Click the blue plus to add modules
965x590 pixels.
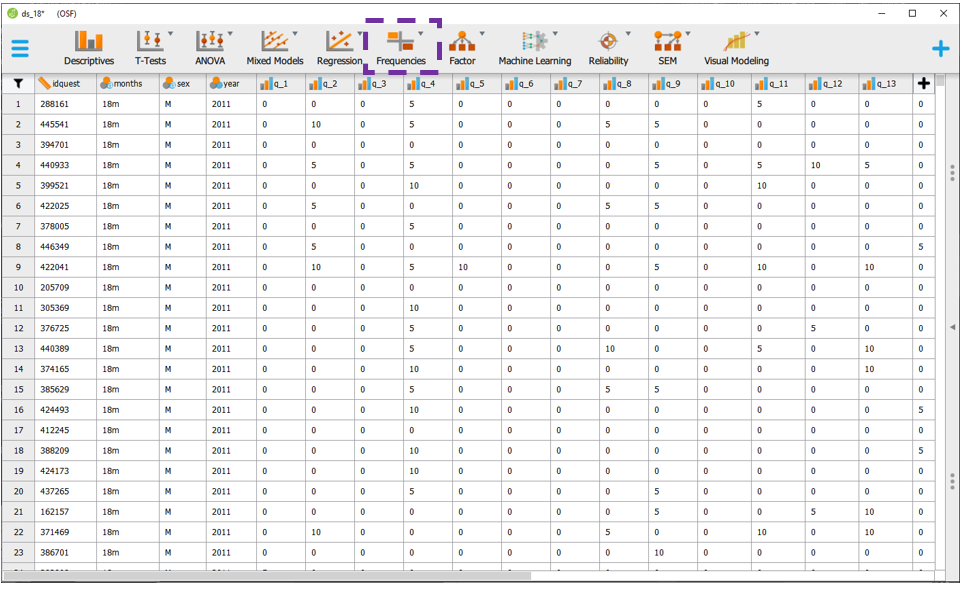(940, 48)
